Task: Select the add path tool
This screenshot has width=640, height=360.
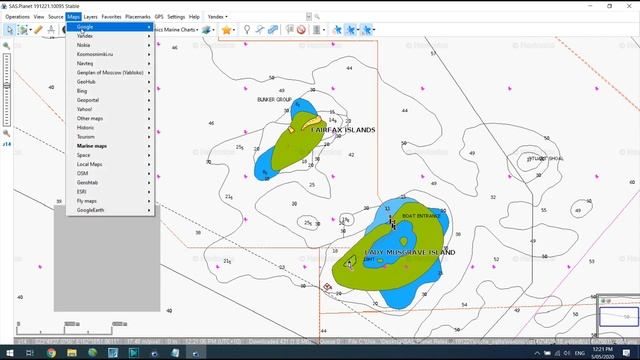Action: (x=260, y=29)
